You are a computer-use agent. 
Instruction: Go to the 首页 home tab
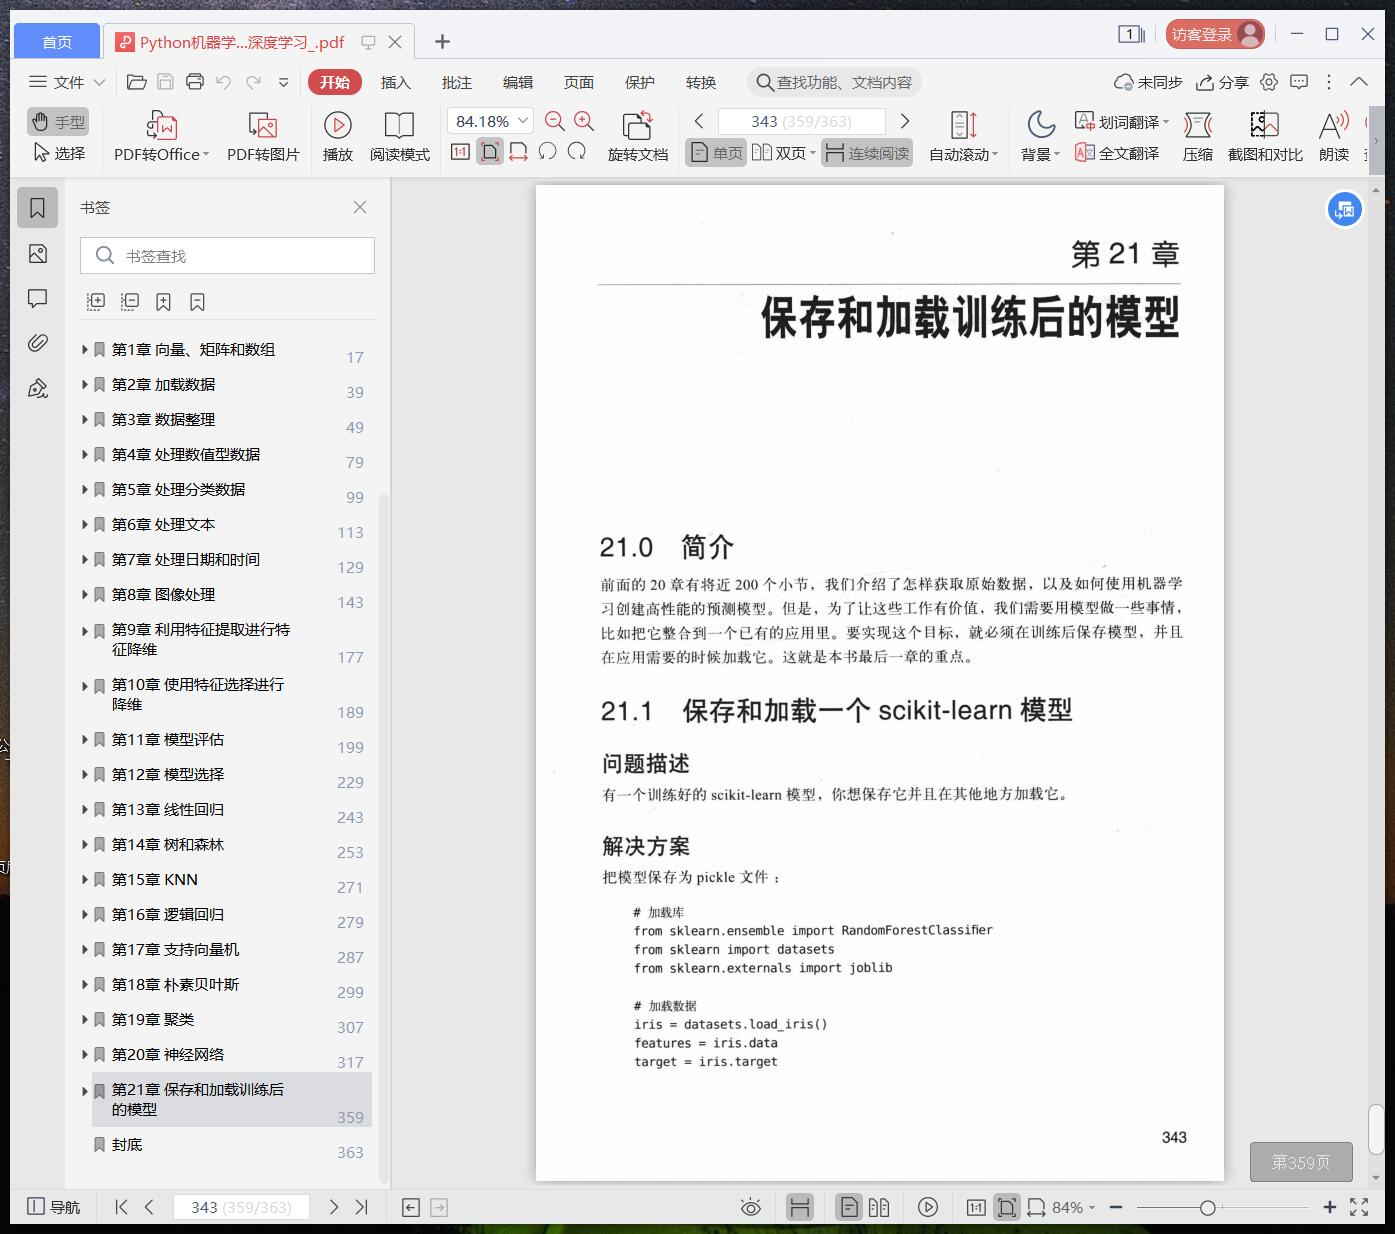57,41
